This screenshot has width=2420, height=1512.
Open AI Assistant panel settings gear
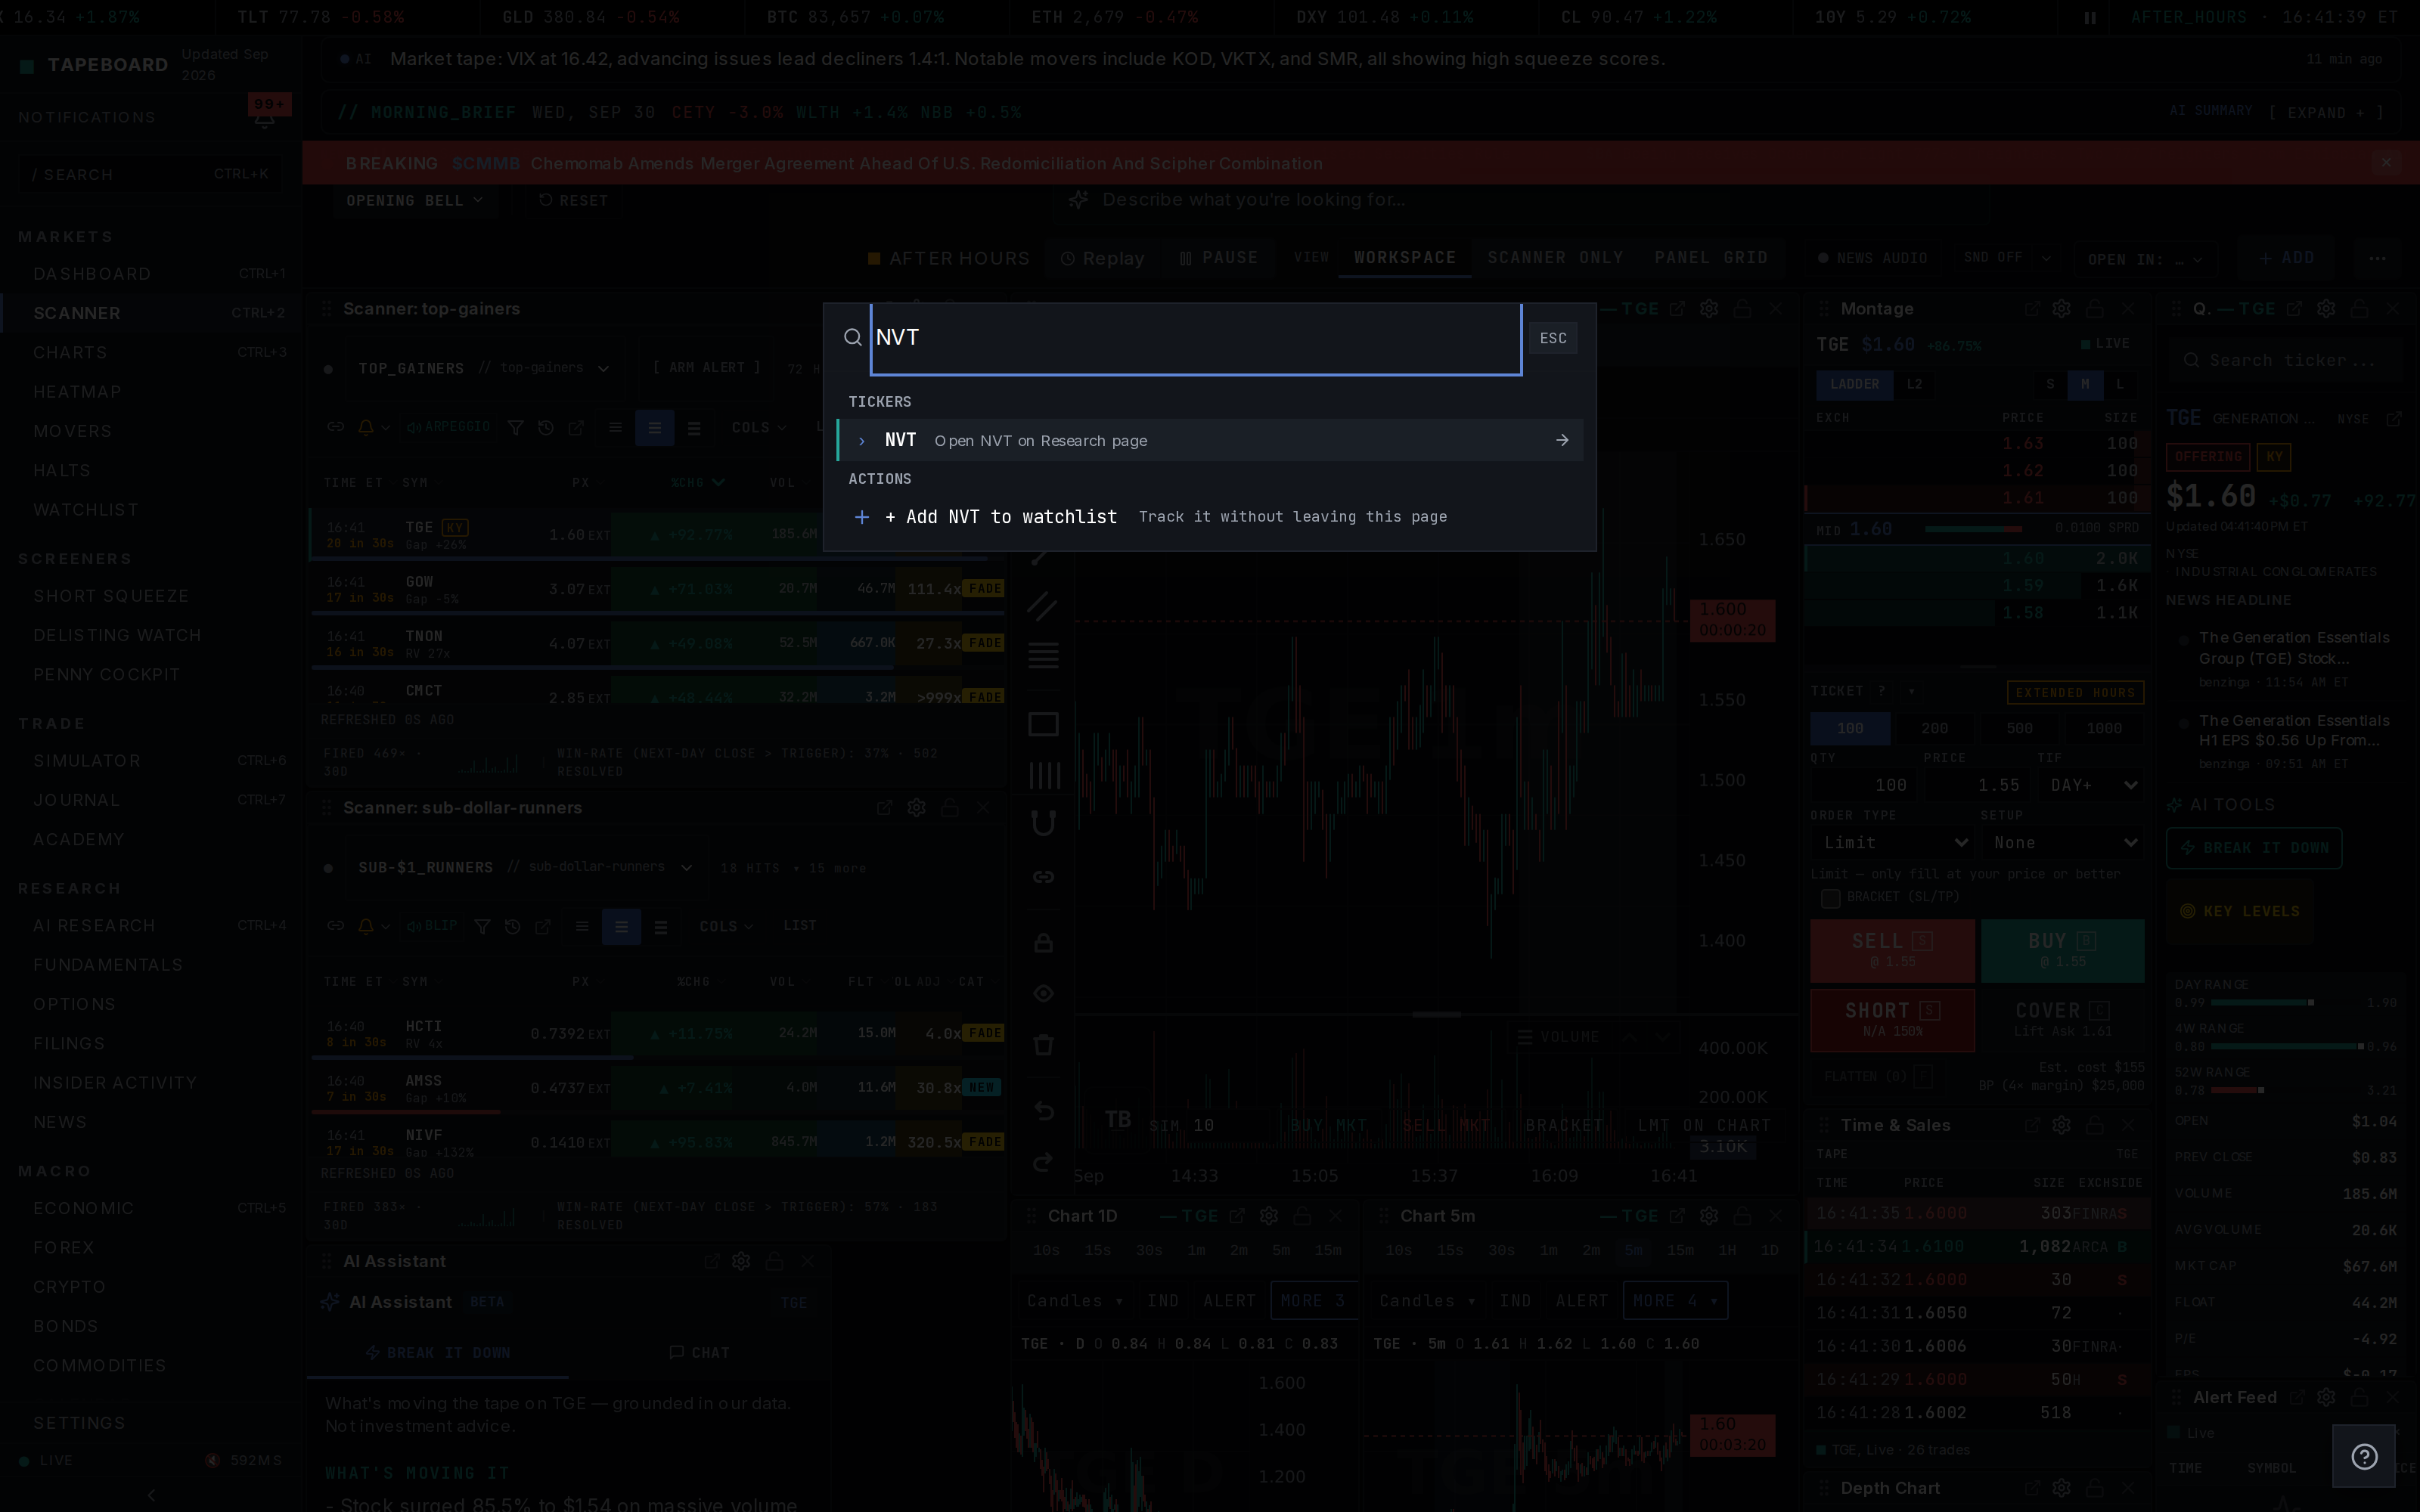click(741, 1262)
